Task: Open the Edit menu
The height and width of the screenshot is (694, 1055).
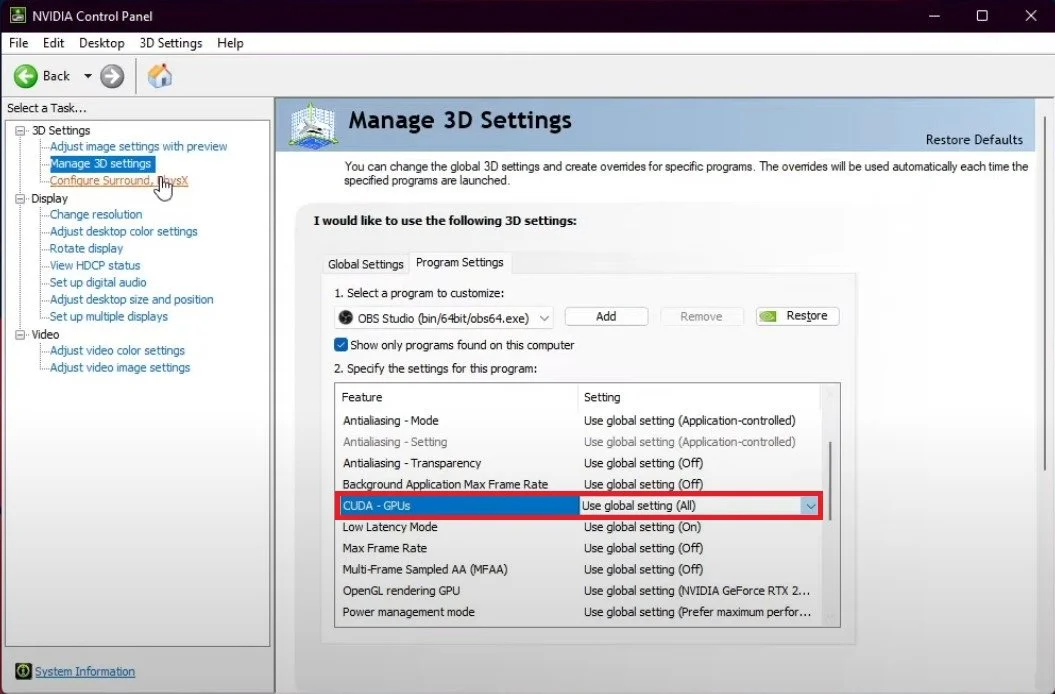Action: (x=53, y=43)
